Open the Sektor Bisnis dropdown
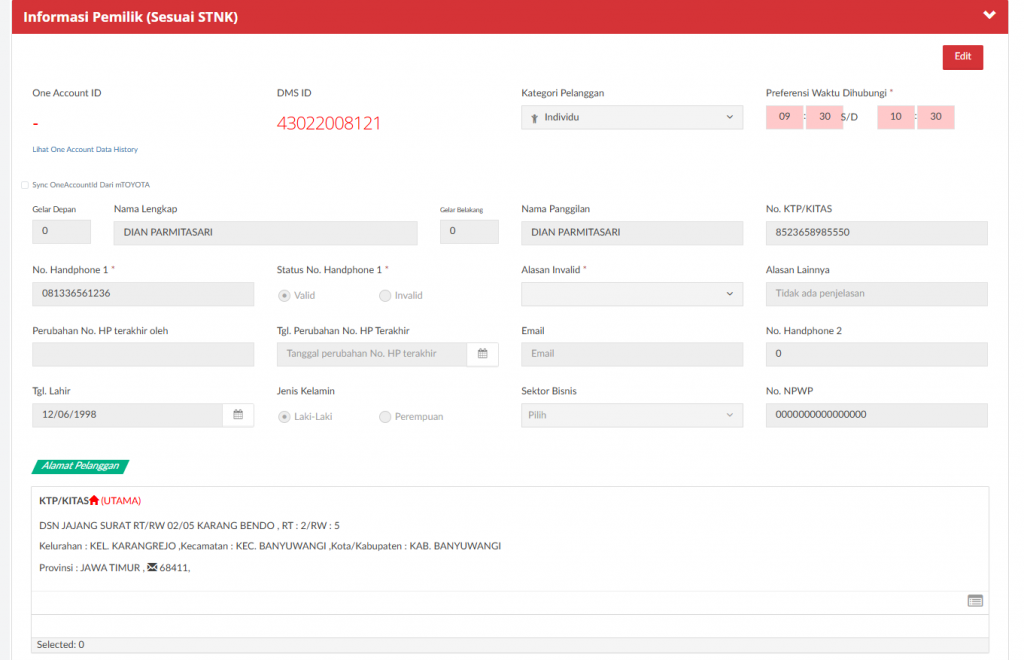 (631, 415)
